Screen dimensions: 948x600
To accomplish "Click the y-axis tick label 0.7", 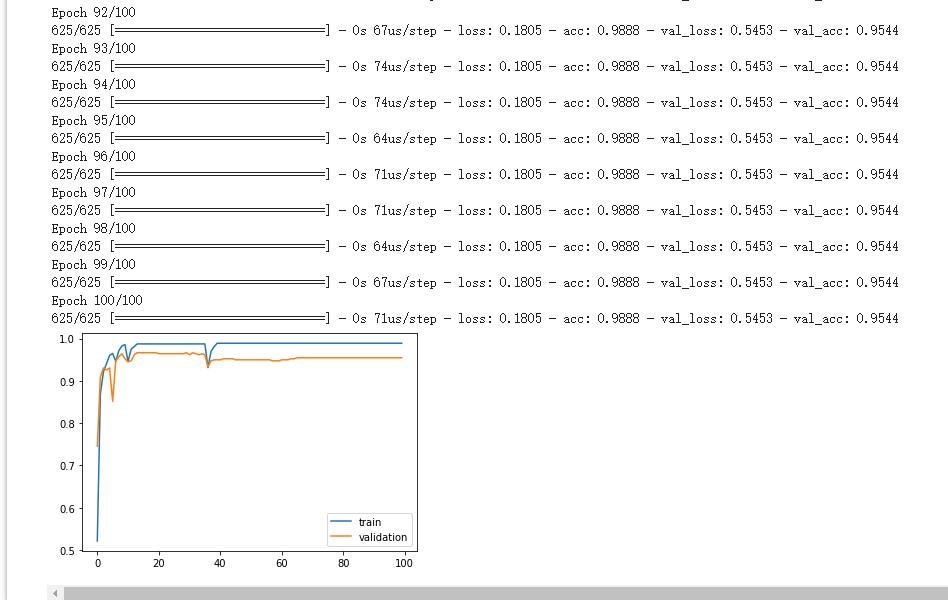I will coord(67,466).
